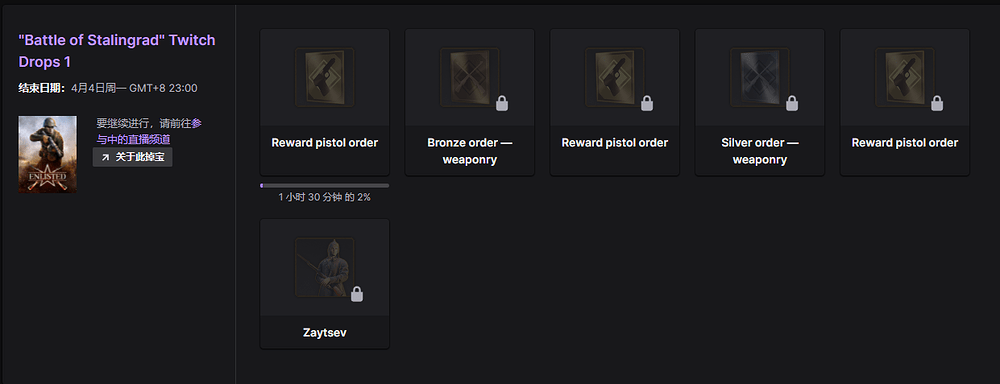Click the lock icon on Zaytsev reward
The height and width of the screenshot is (384, 1000).
tap(357, 293)
